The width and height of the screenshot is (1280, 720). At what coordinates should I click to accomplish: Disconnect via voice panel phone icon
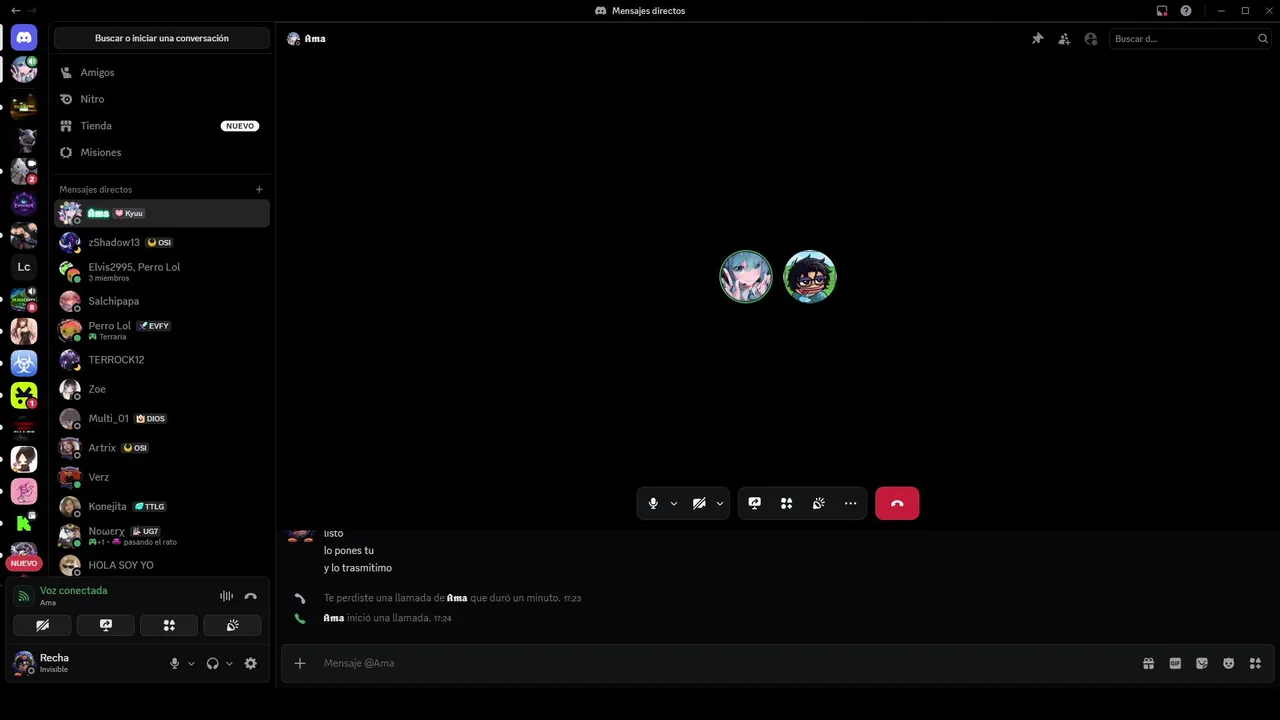(251, 596)
